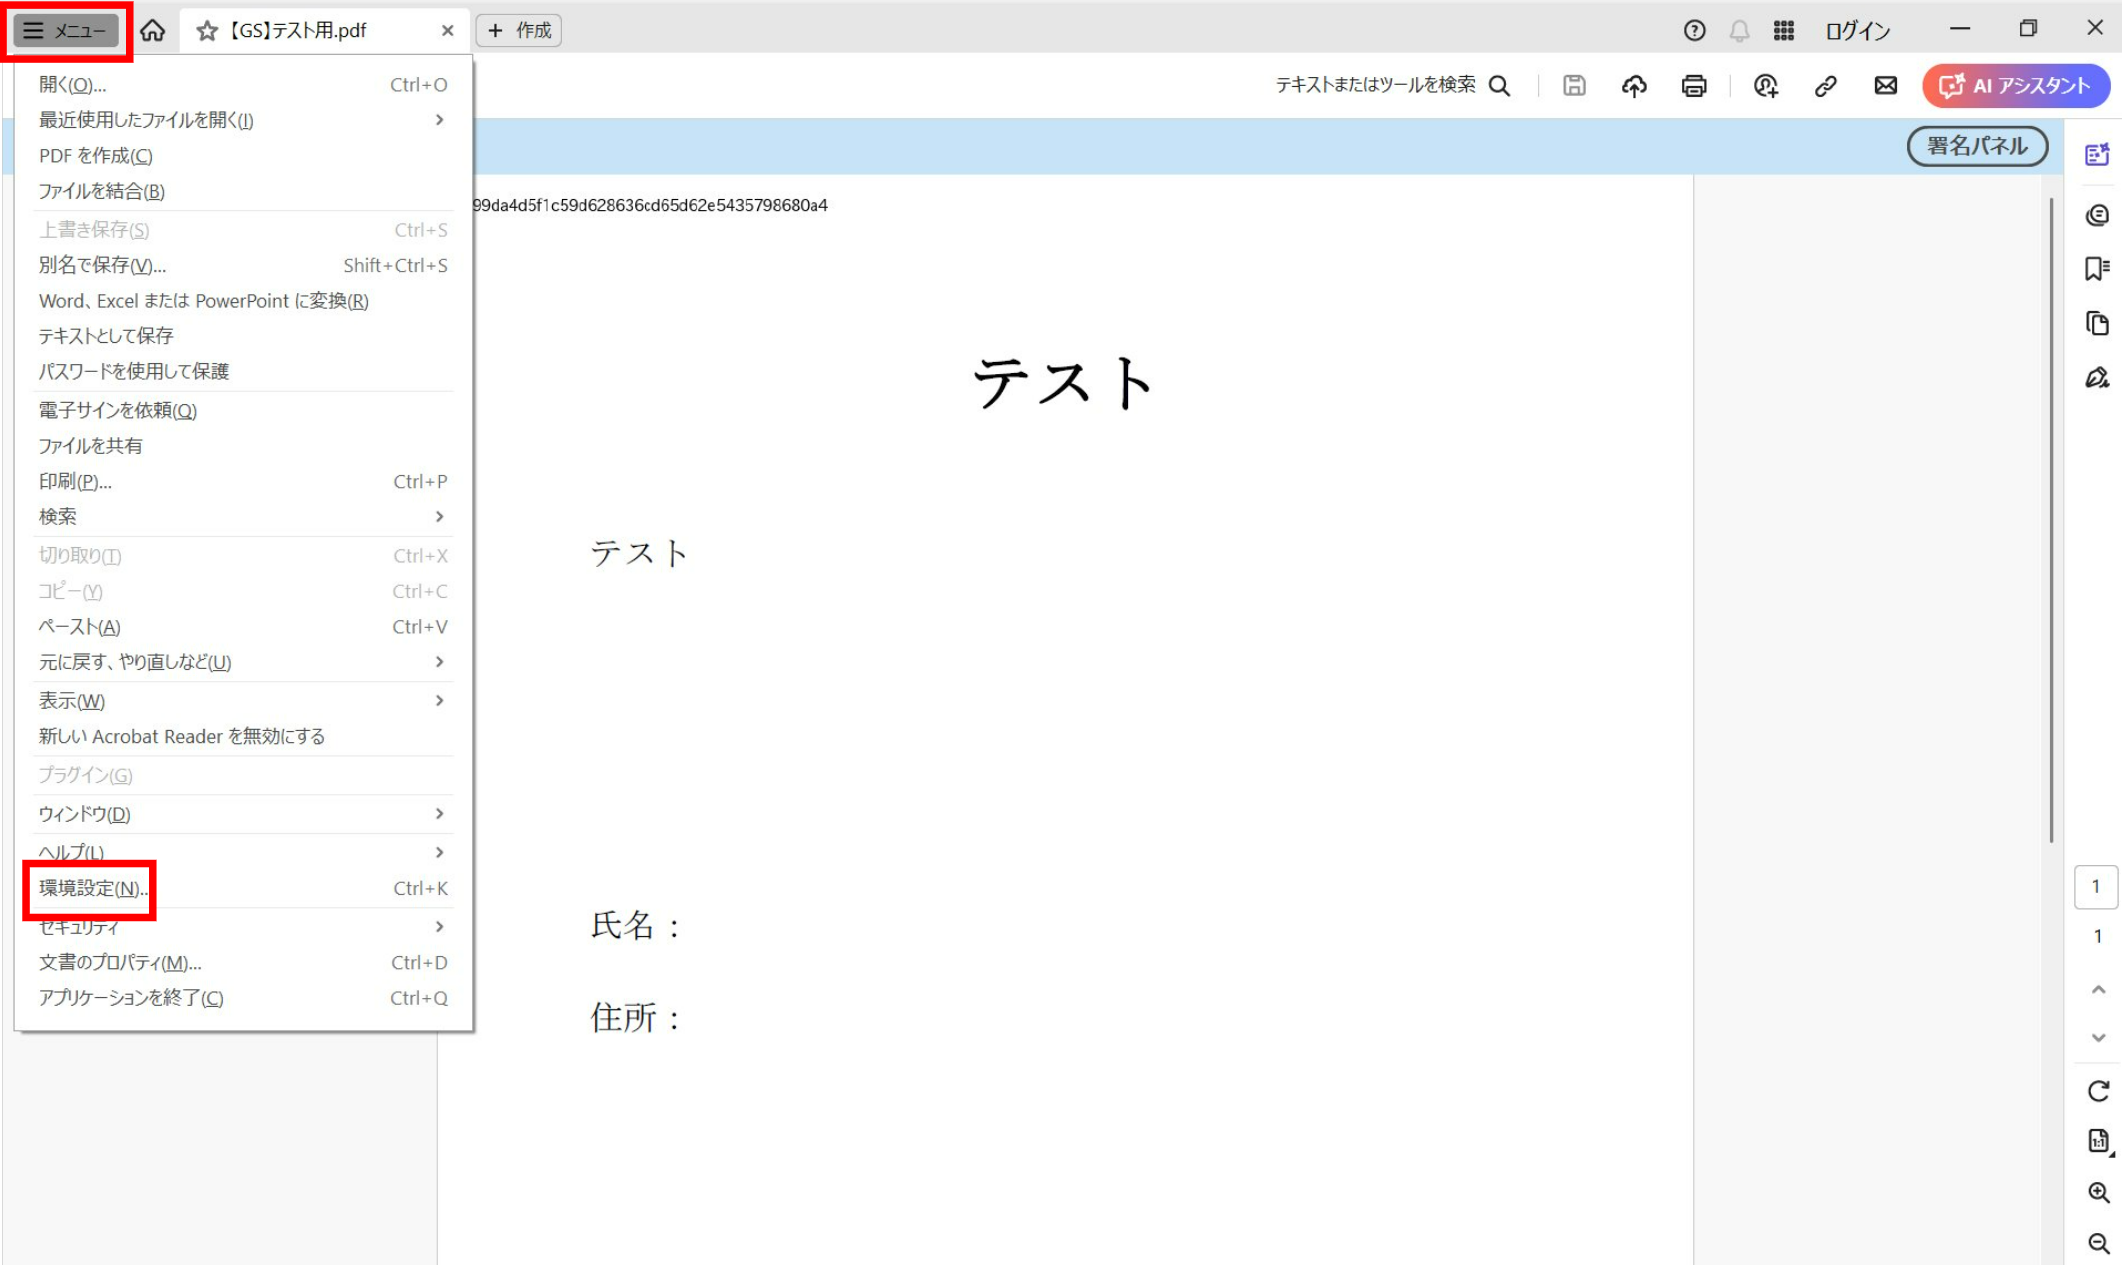The image size is (2122, 1265).
Task: Open the 署名パネル signature panel
Action: [x=1976, y=146]
